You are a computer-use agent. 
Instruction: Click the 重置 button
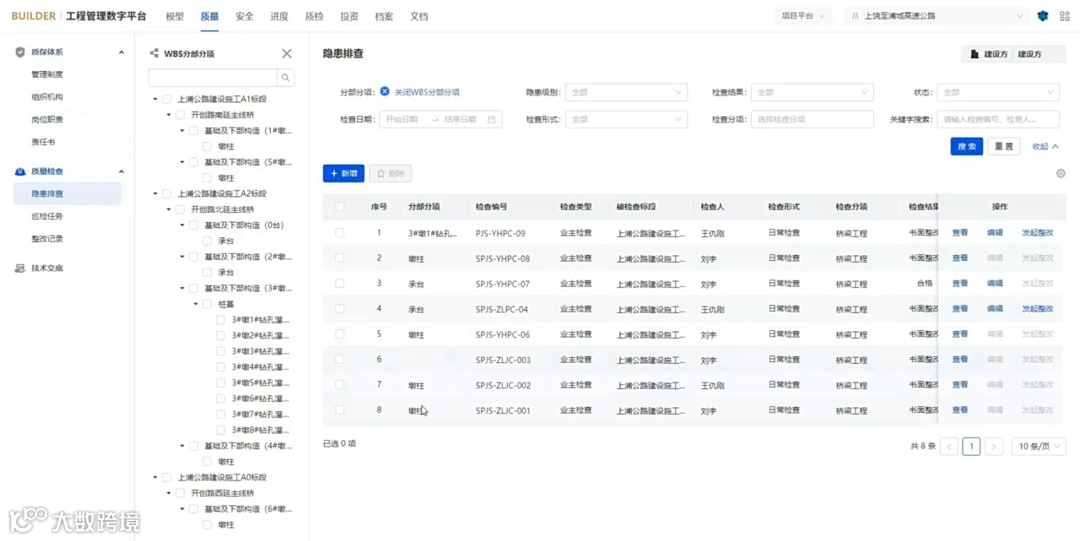(1004, 146)
